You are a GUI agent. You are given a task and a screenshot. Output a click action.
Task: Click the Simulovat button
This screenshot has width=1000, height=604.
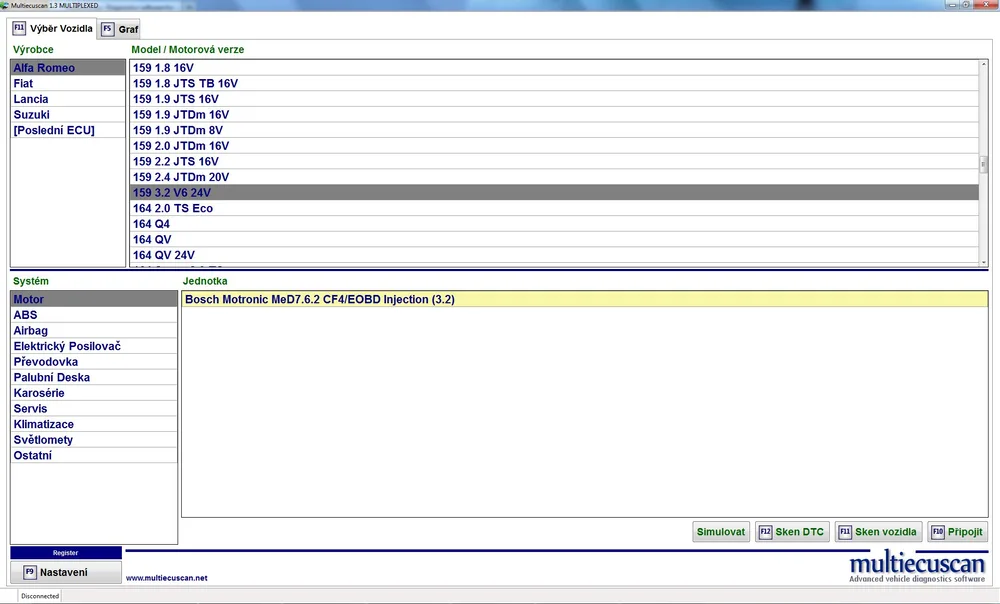[x=721, y=532]
